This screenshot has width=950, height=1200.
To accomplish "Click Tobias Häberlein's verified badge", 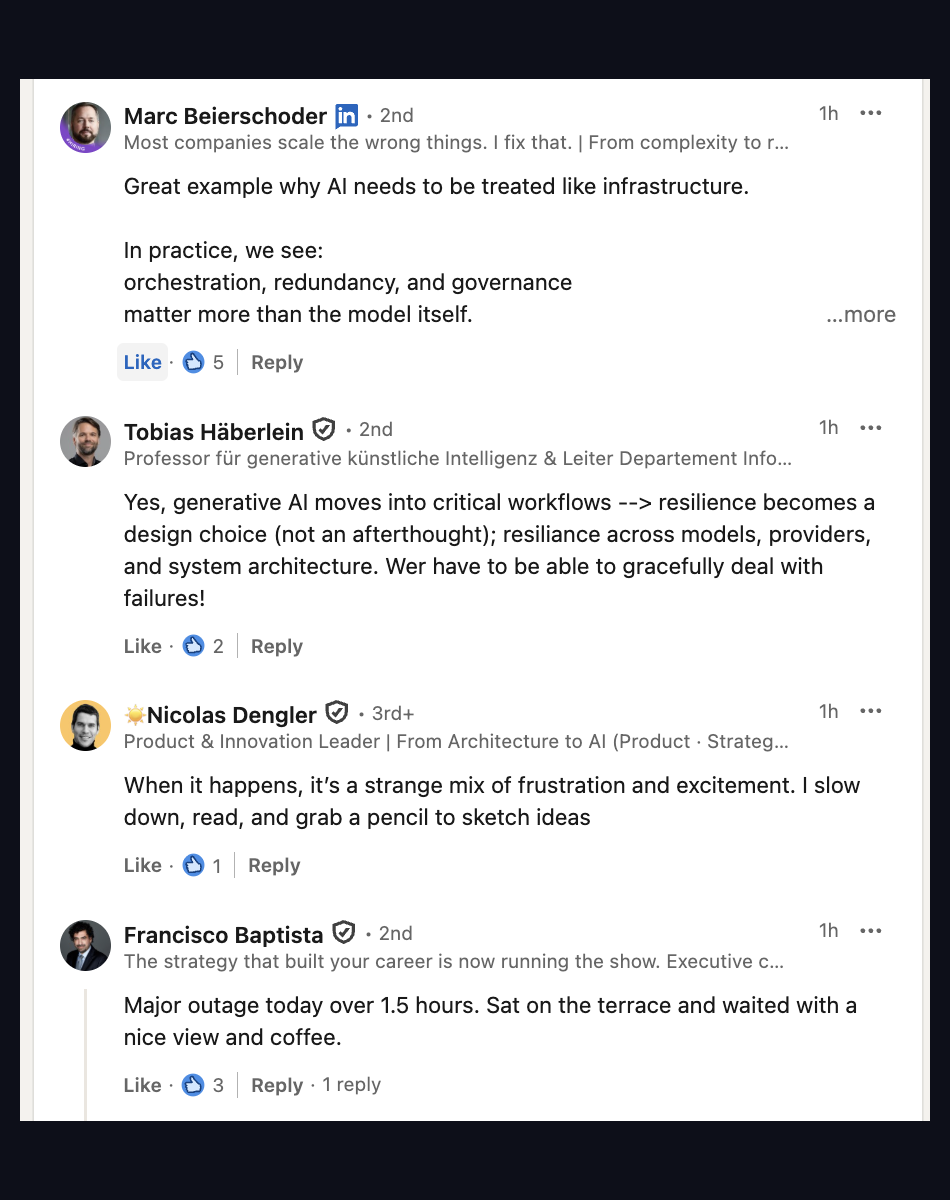I will [323, 430].
